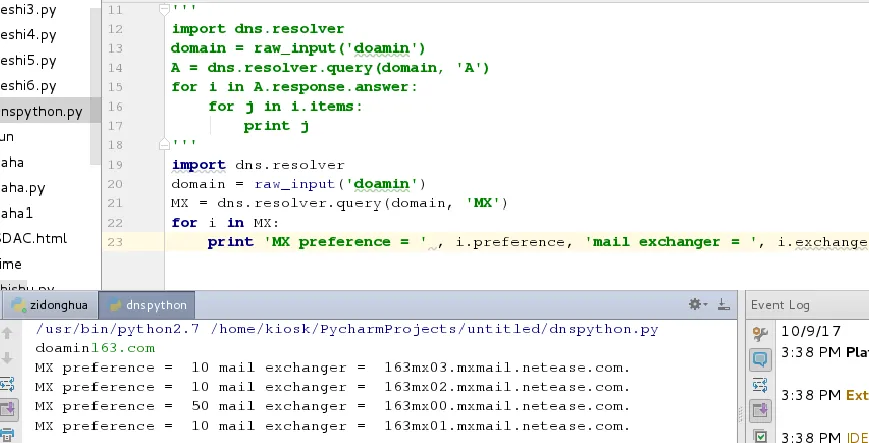The width and height of the screenshot is (869, 443).
Task: Collapse the fold marker at line 18
Action: (x=164, y=145)
